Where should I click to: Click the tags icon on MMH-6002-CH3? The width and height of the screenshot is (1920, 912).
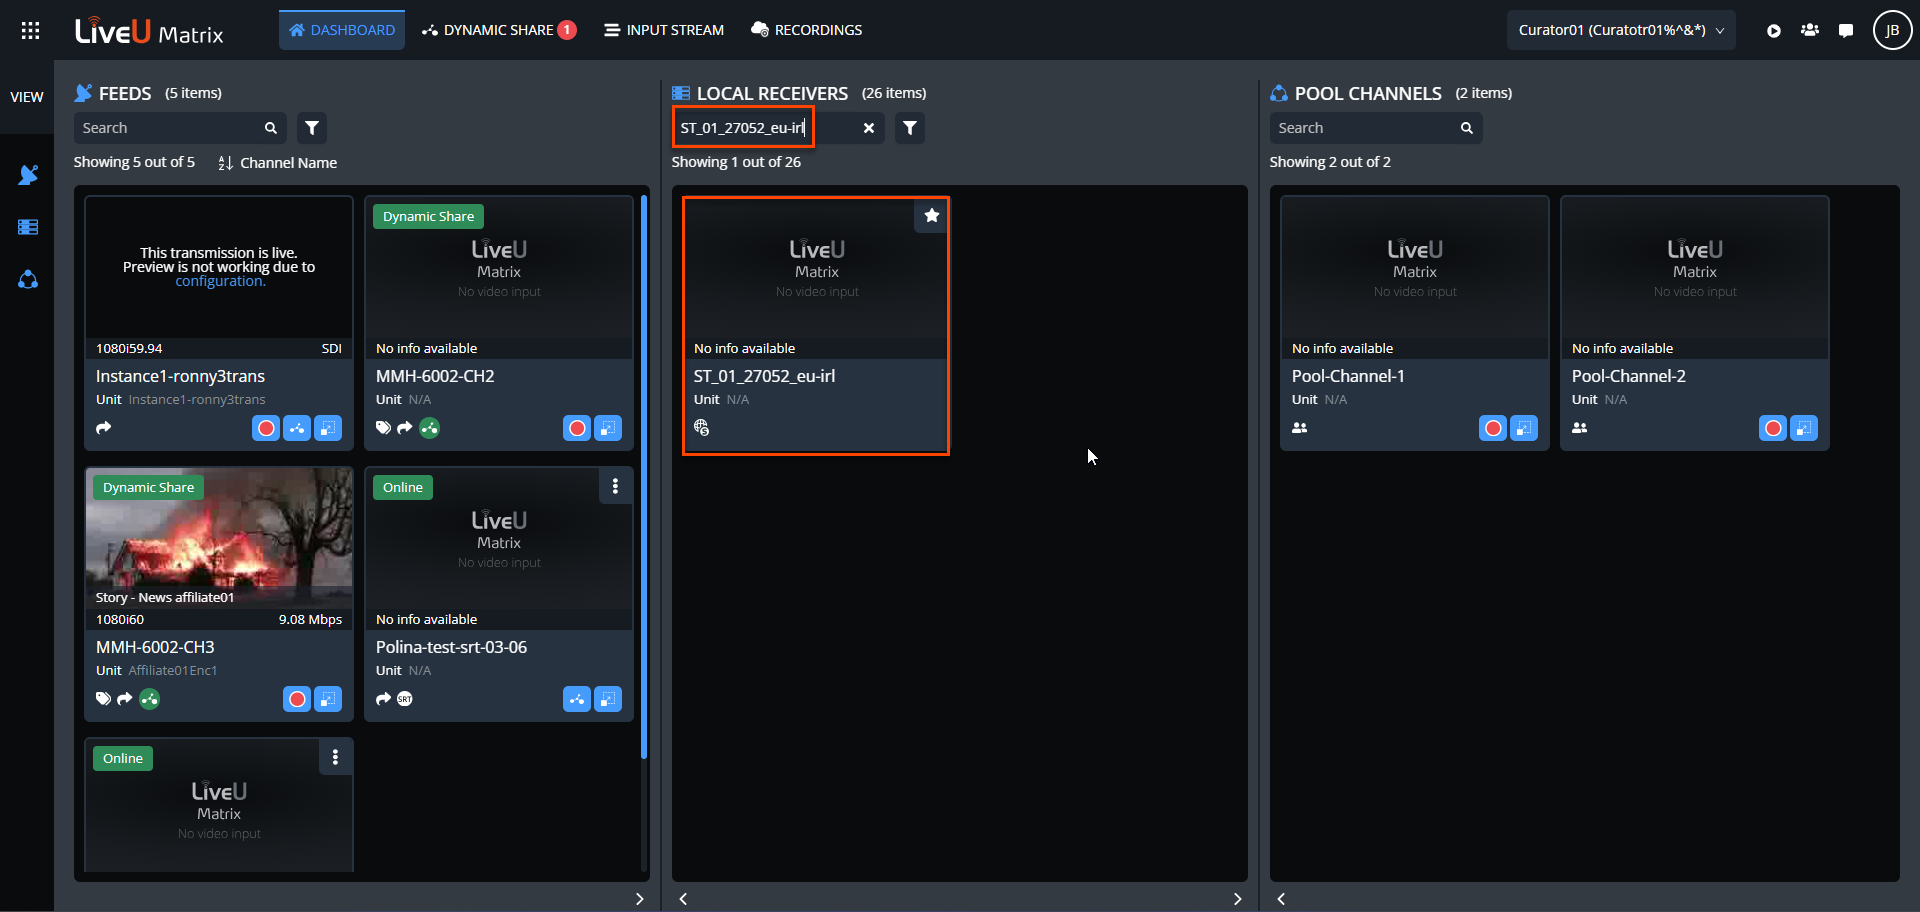click(103, 699)
